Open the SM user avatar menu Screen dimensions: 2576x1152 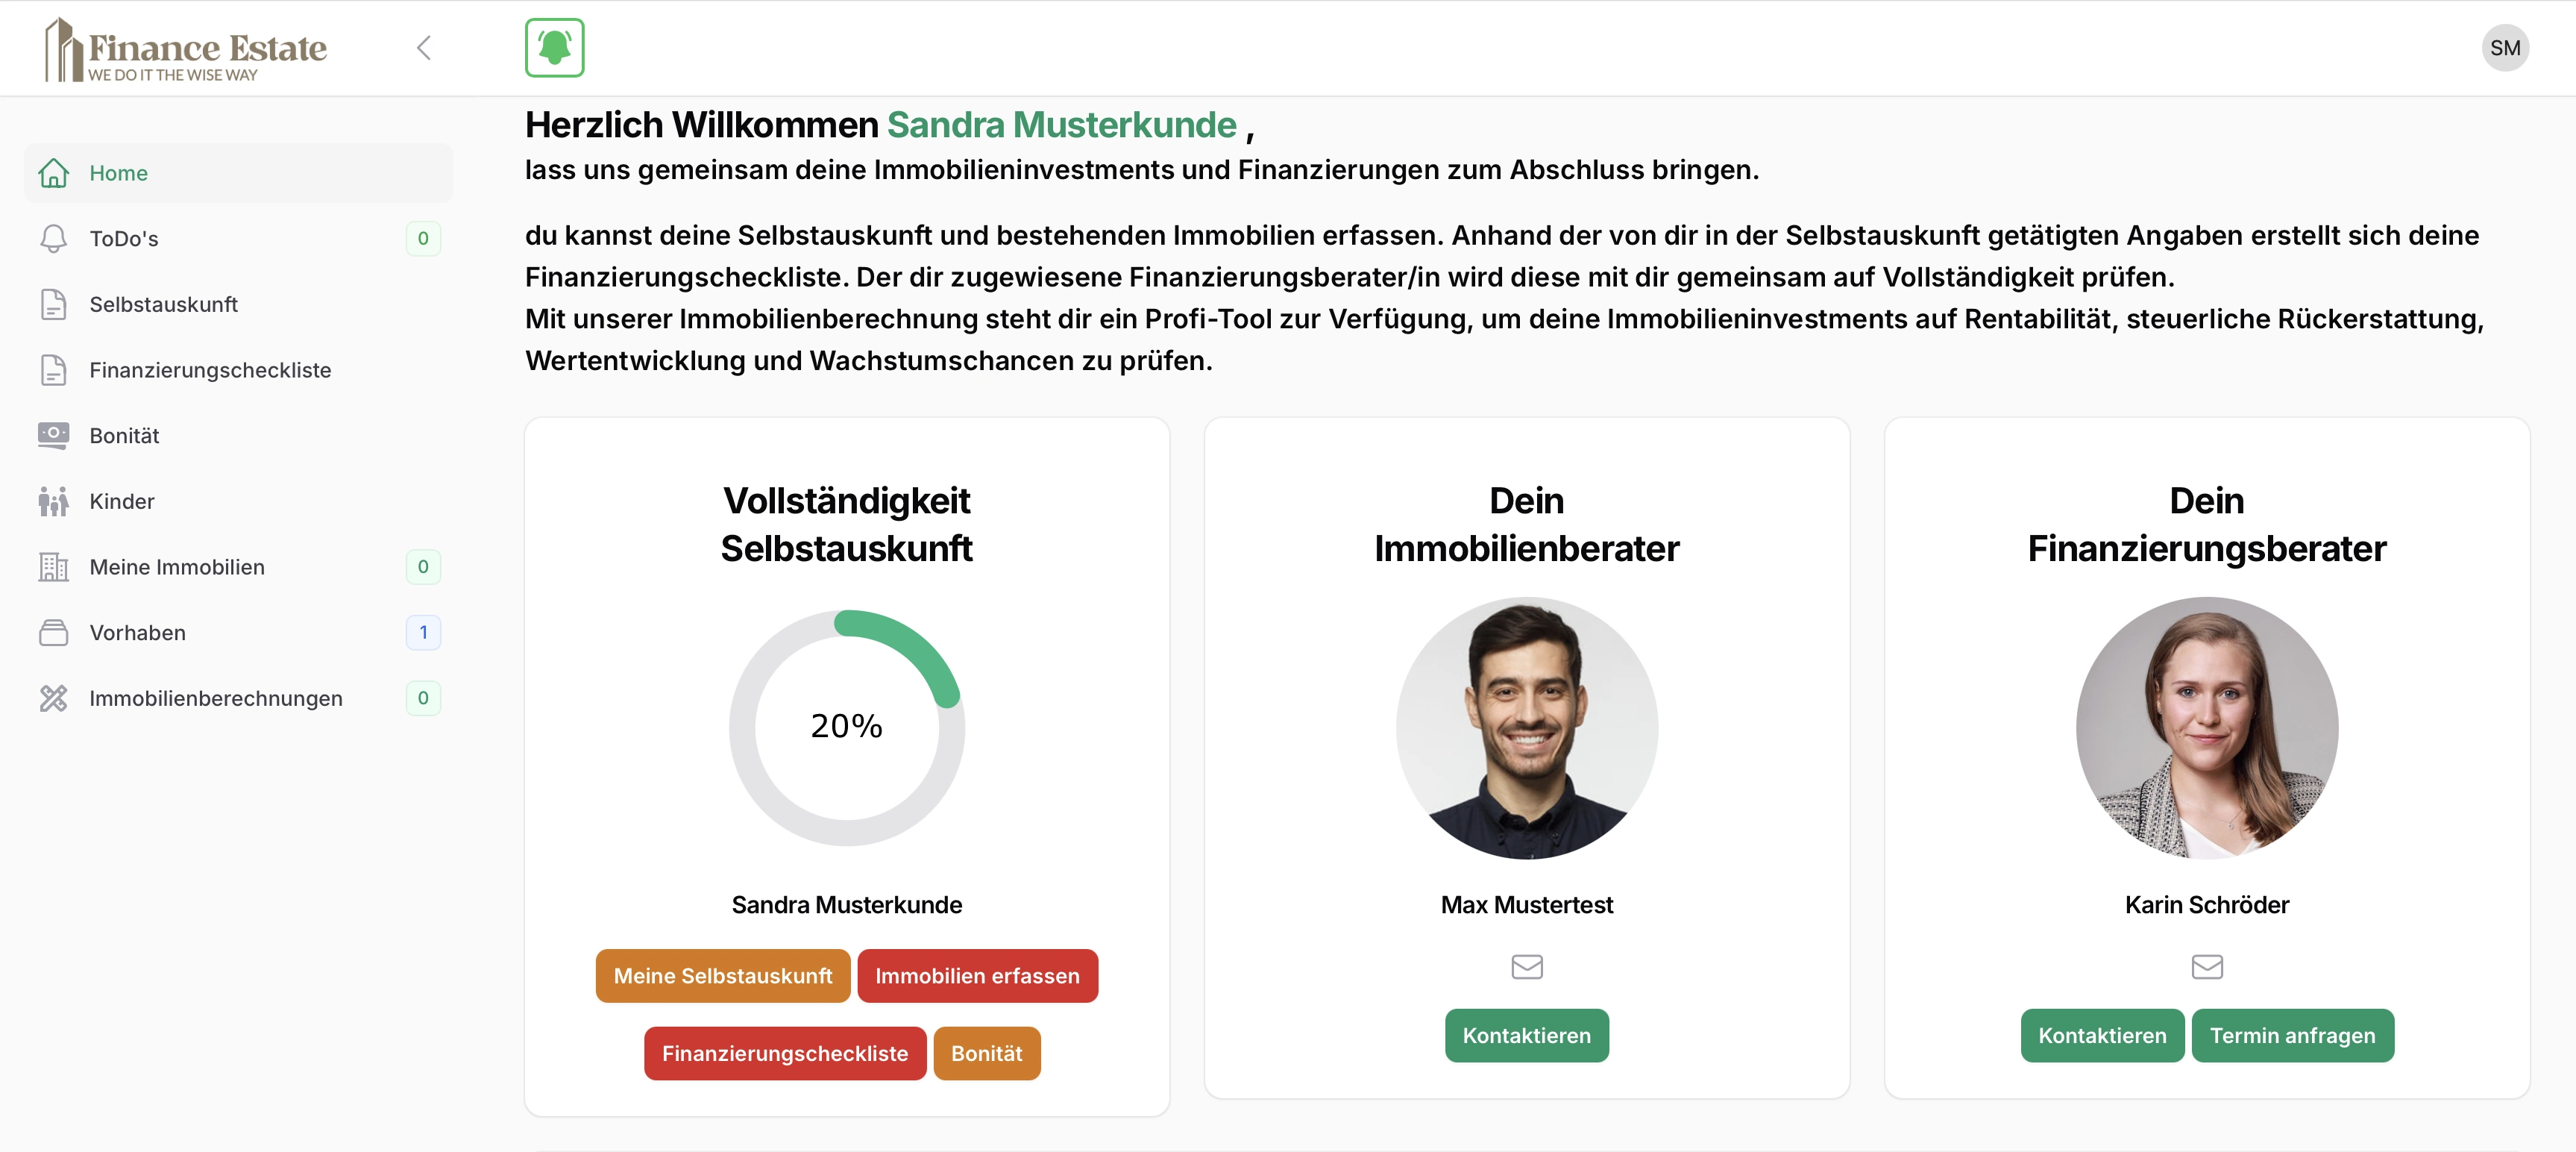click(x=2504, y=48)
